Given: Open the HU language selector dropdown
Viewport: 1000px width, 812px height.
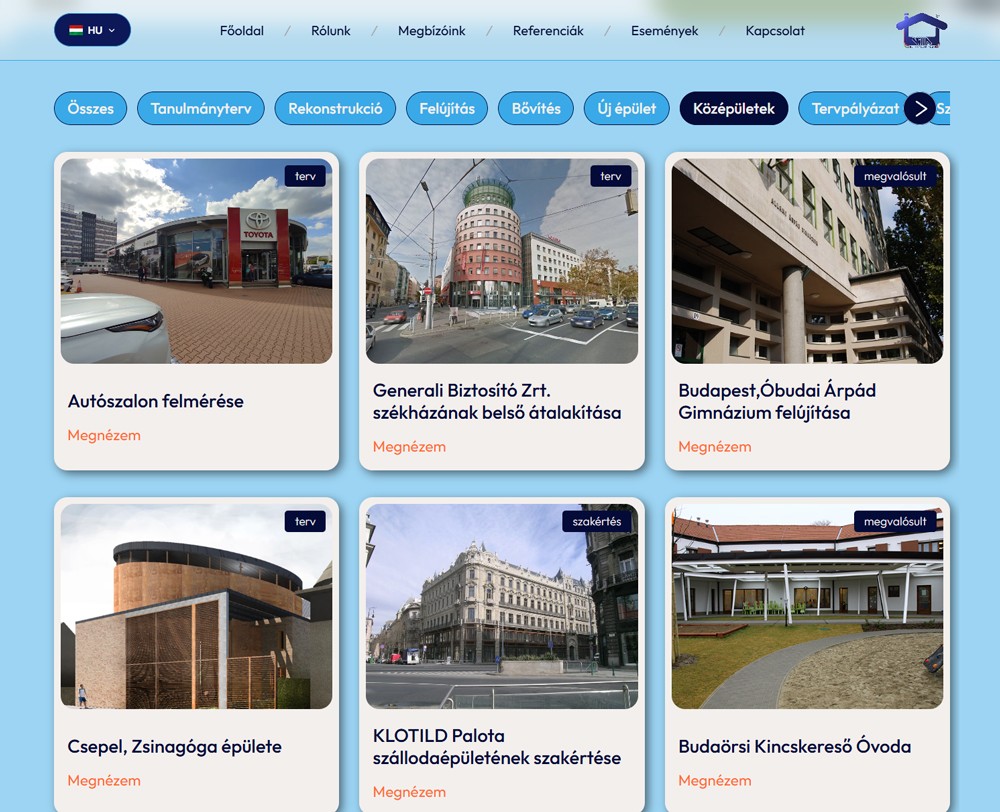Looking at the screenshot, I should (92, 30).
